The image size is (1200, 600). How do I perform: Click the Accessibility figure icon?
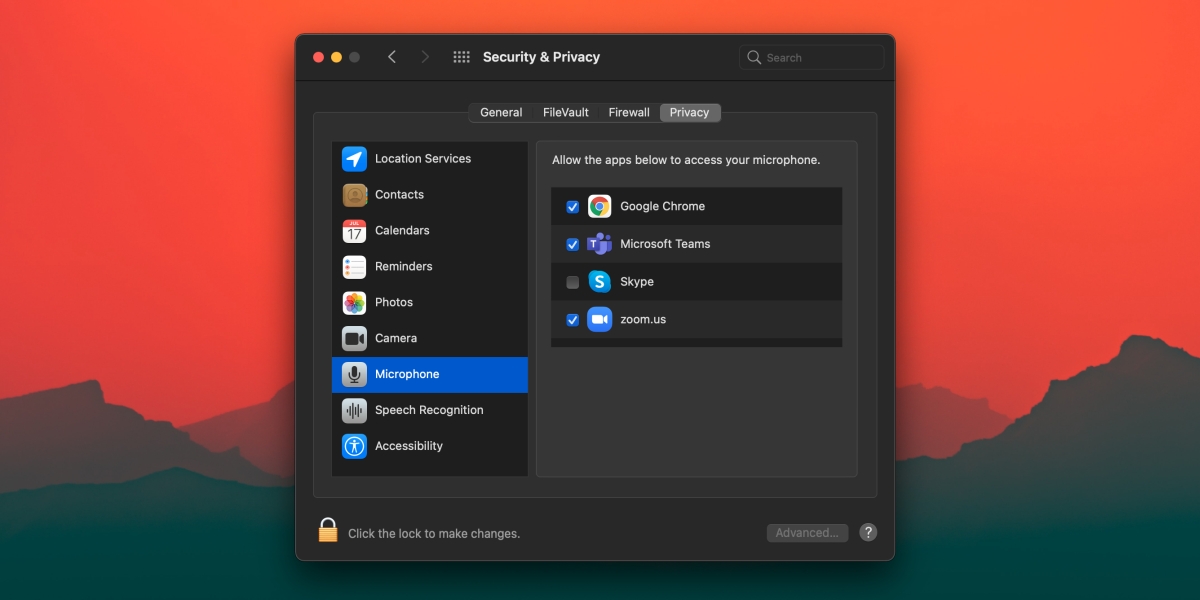354,446
